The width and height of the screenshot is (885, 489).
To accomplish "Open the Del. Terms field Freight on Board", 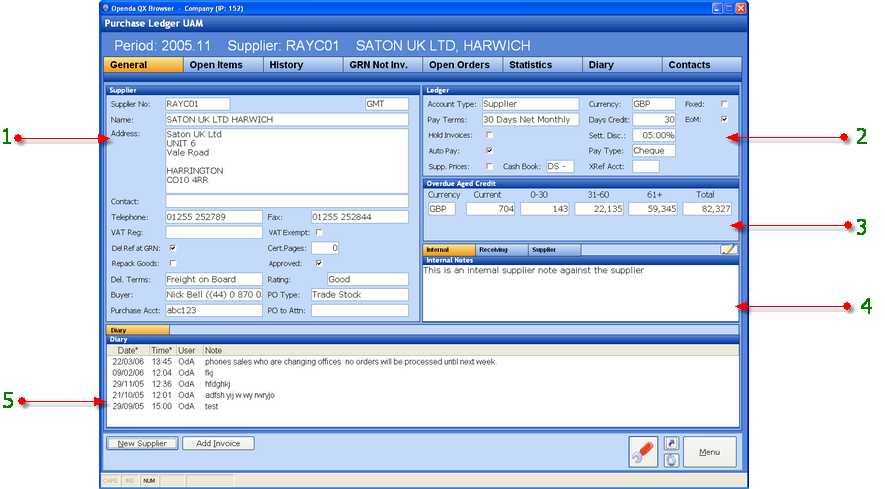I will pos(213,279).
